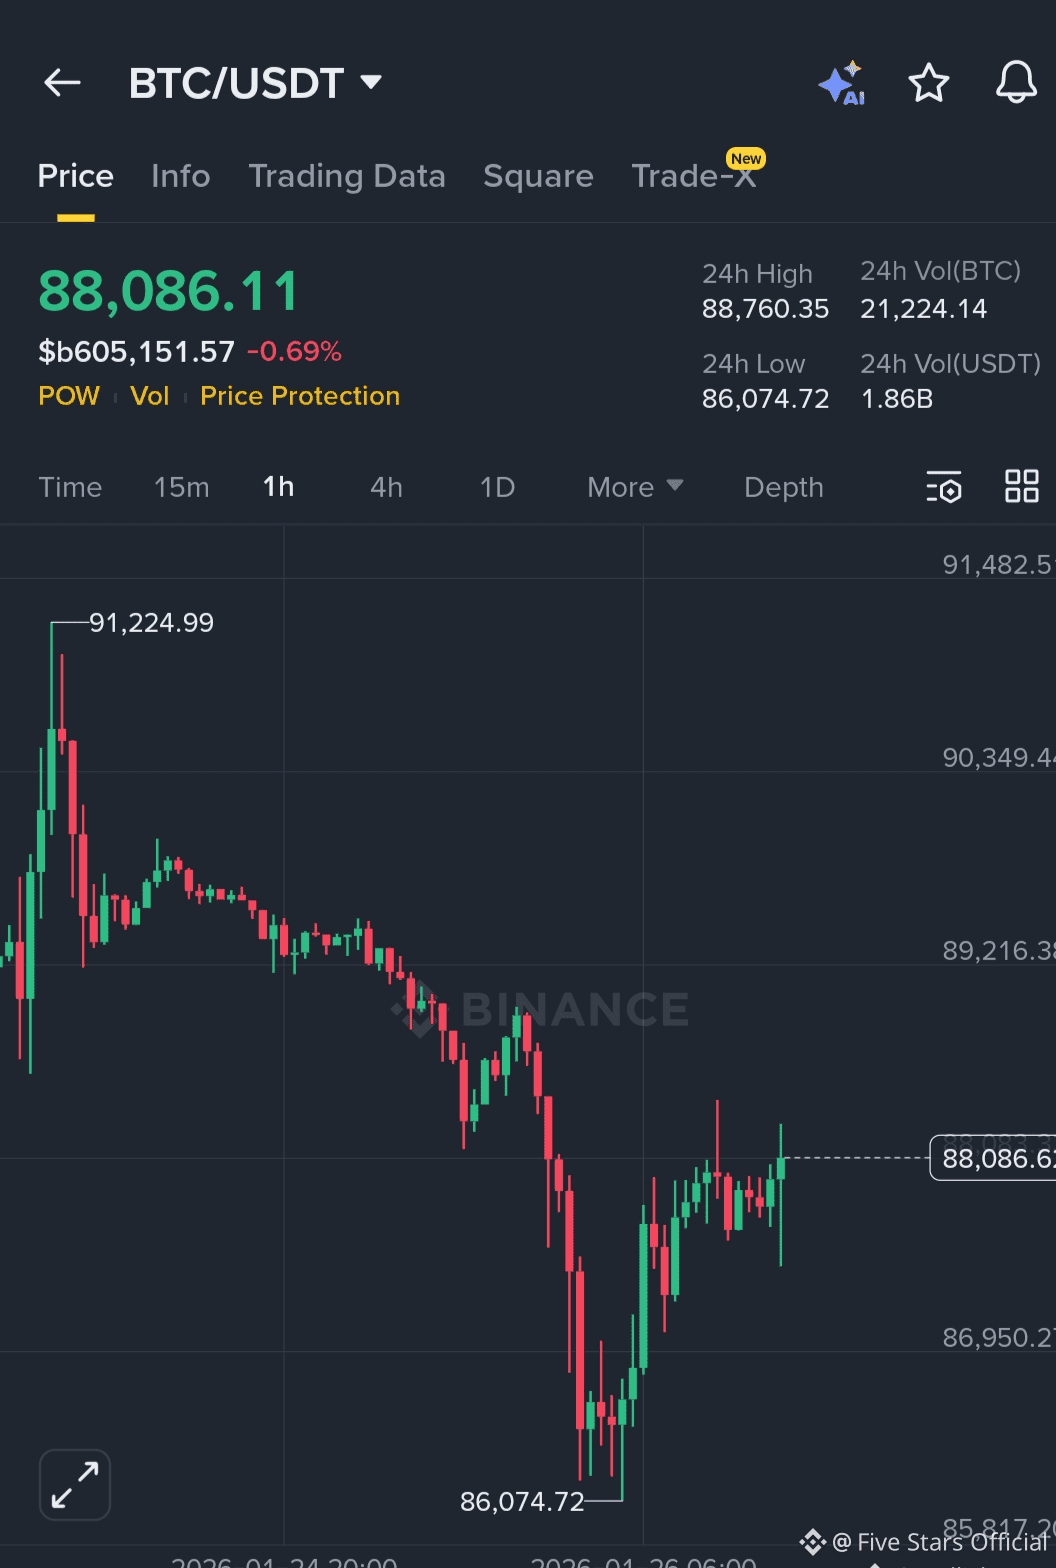This screenshot has width=1056, height=1568.
Task: Tap the current price marker 88,086.62
Action: (995, 1158)
